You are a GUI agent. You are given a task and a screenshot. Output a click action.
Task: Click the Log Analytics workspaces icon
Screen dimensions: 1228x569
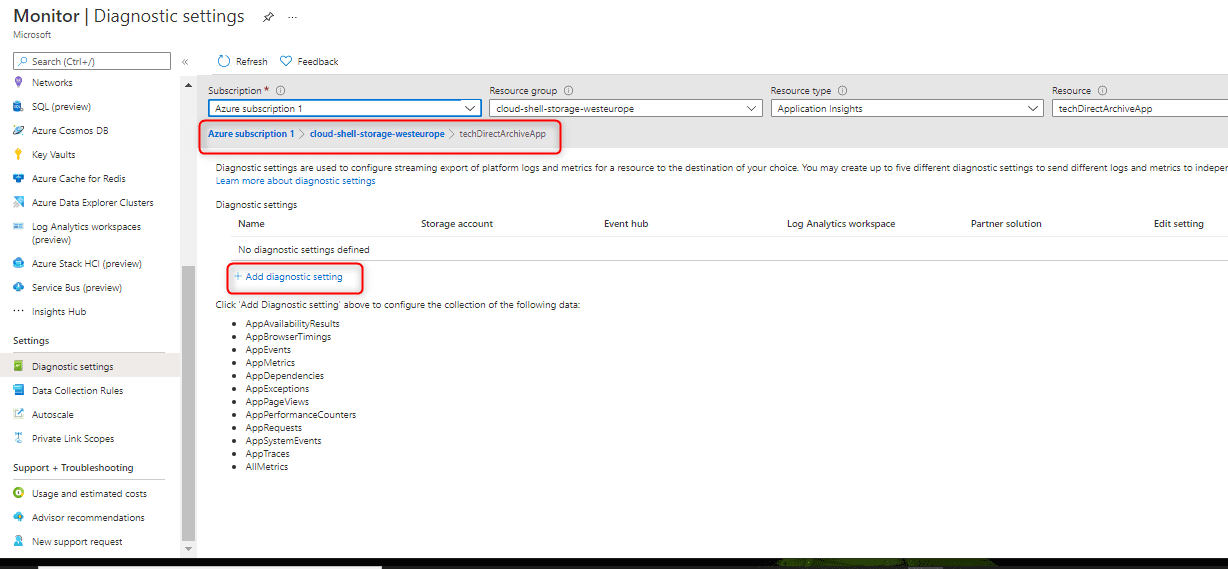(18, 227)
